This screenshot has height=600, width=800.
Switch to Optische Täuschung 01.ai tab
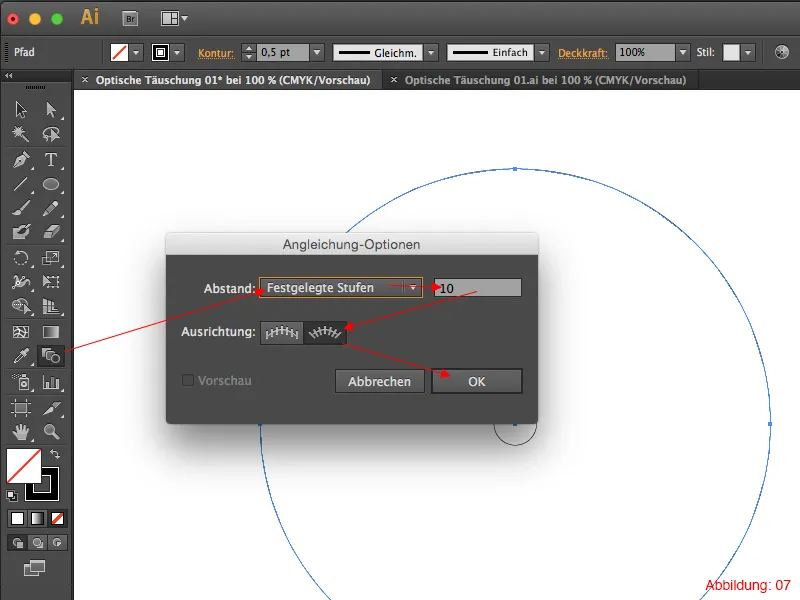point(545,80)
